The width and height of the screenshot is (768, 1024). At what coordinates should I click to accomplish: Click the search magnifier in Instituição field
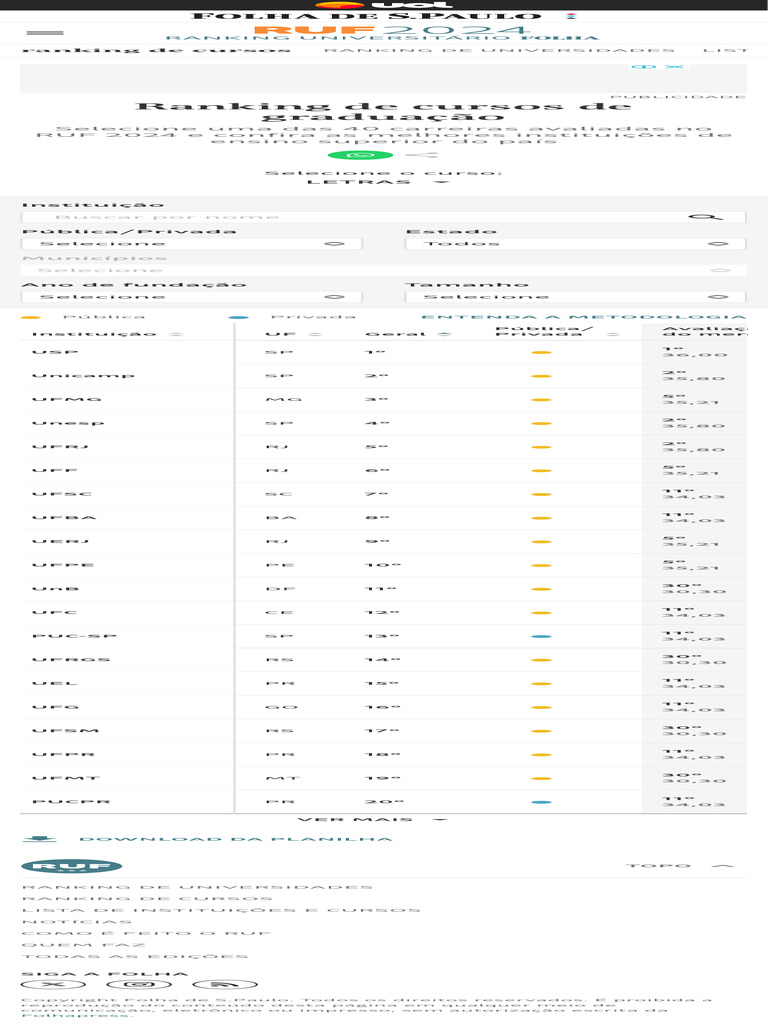tap(705, 217)
